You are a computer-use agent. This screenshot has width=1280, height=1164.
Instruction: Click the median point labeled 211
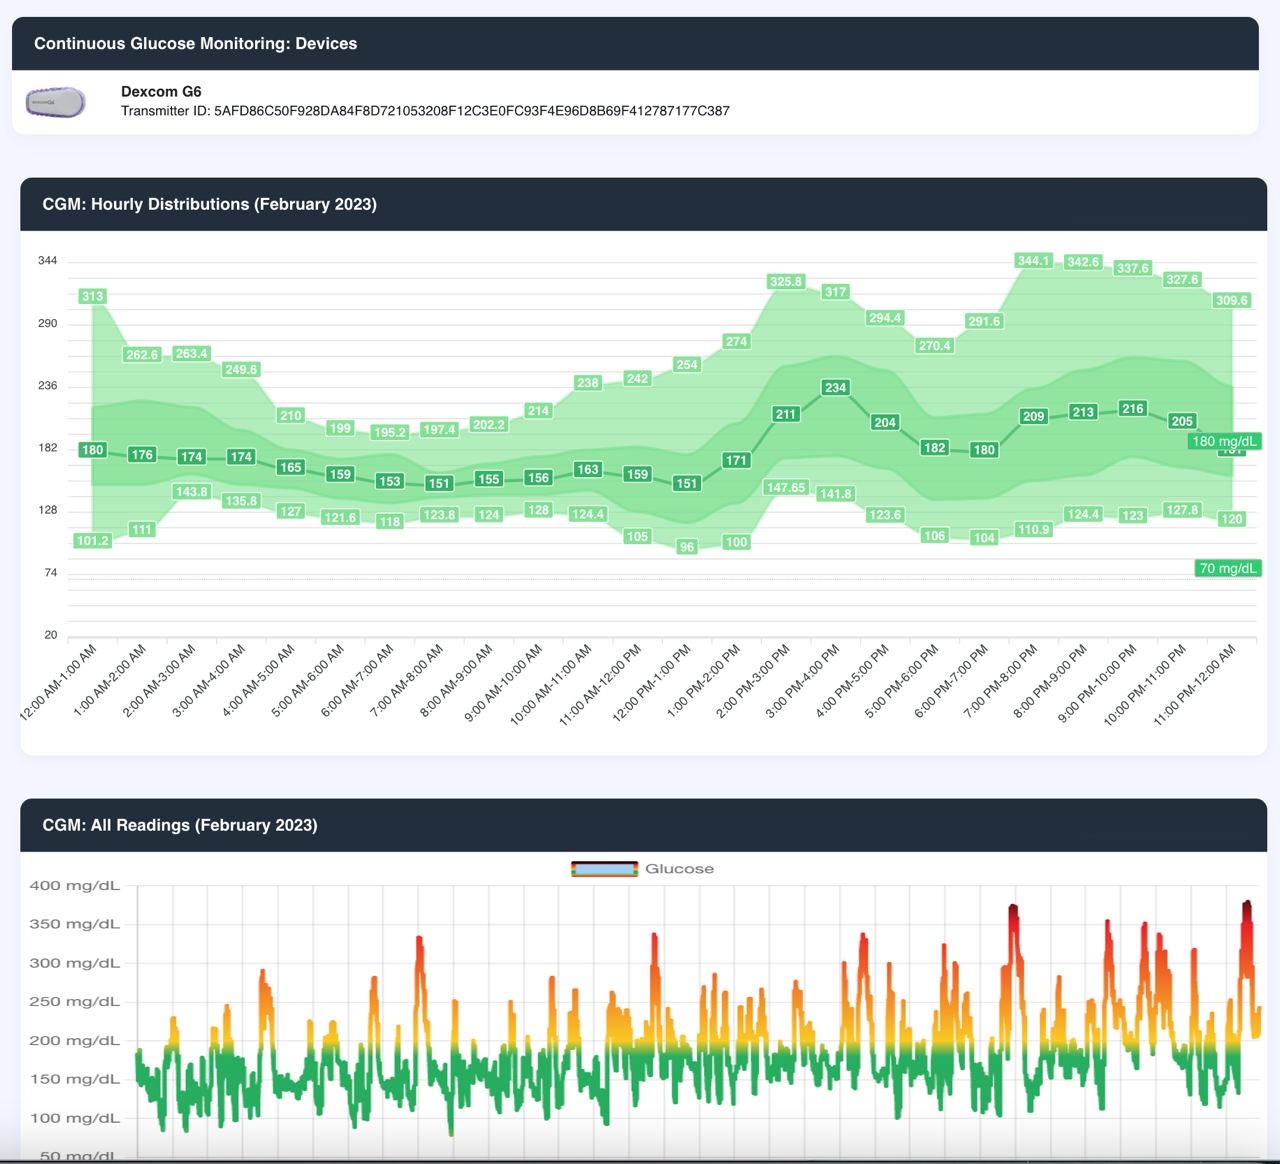(786, 414)
